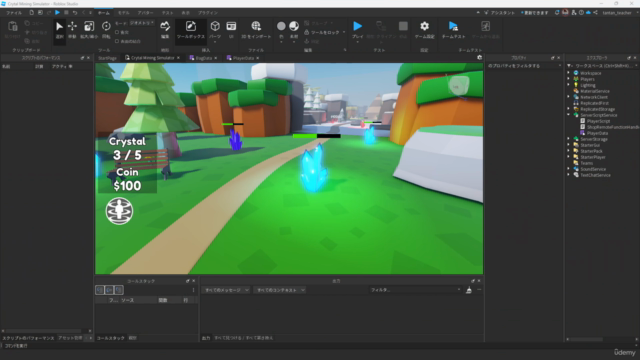Click tantan_teacher account name
This screenshot has width=640, height=360.
[617, 13]
